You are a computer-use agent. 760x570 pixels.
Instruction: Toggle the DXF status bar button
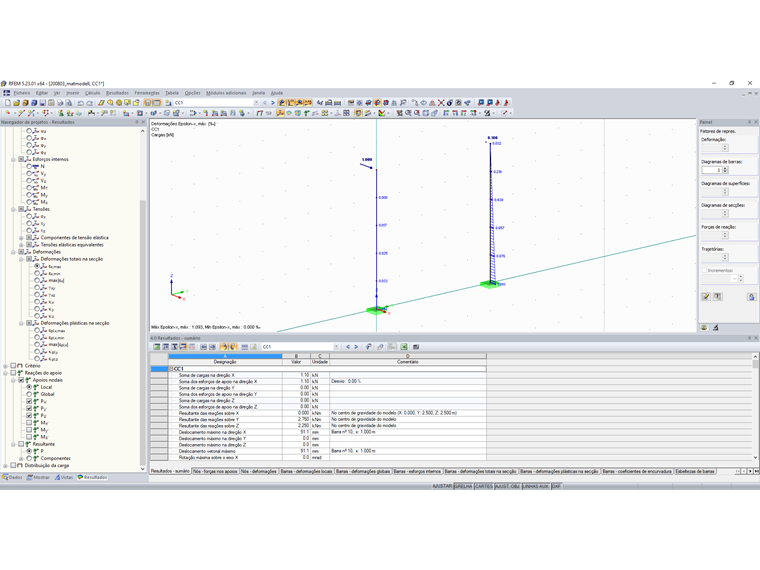click(x=556, y=486)
